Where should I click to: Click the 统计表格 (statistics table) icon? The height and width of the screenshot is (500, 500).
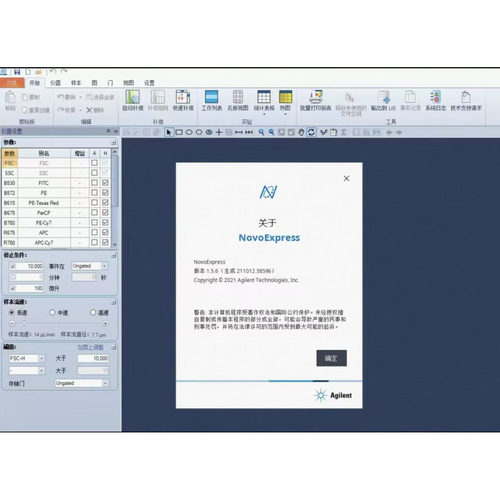coord(264,97)
